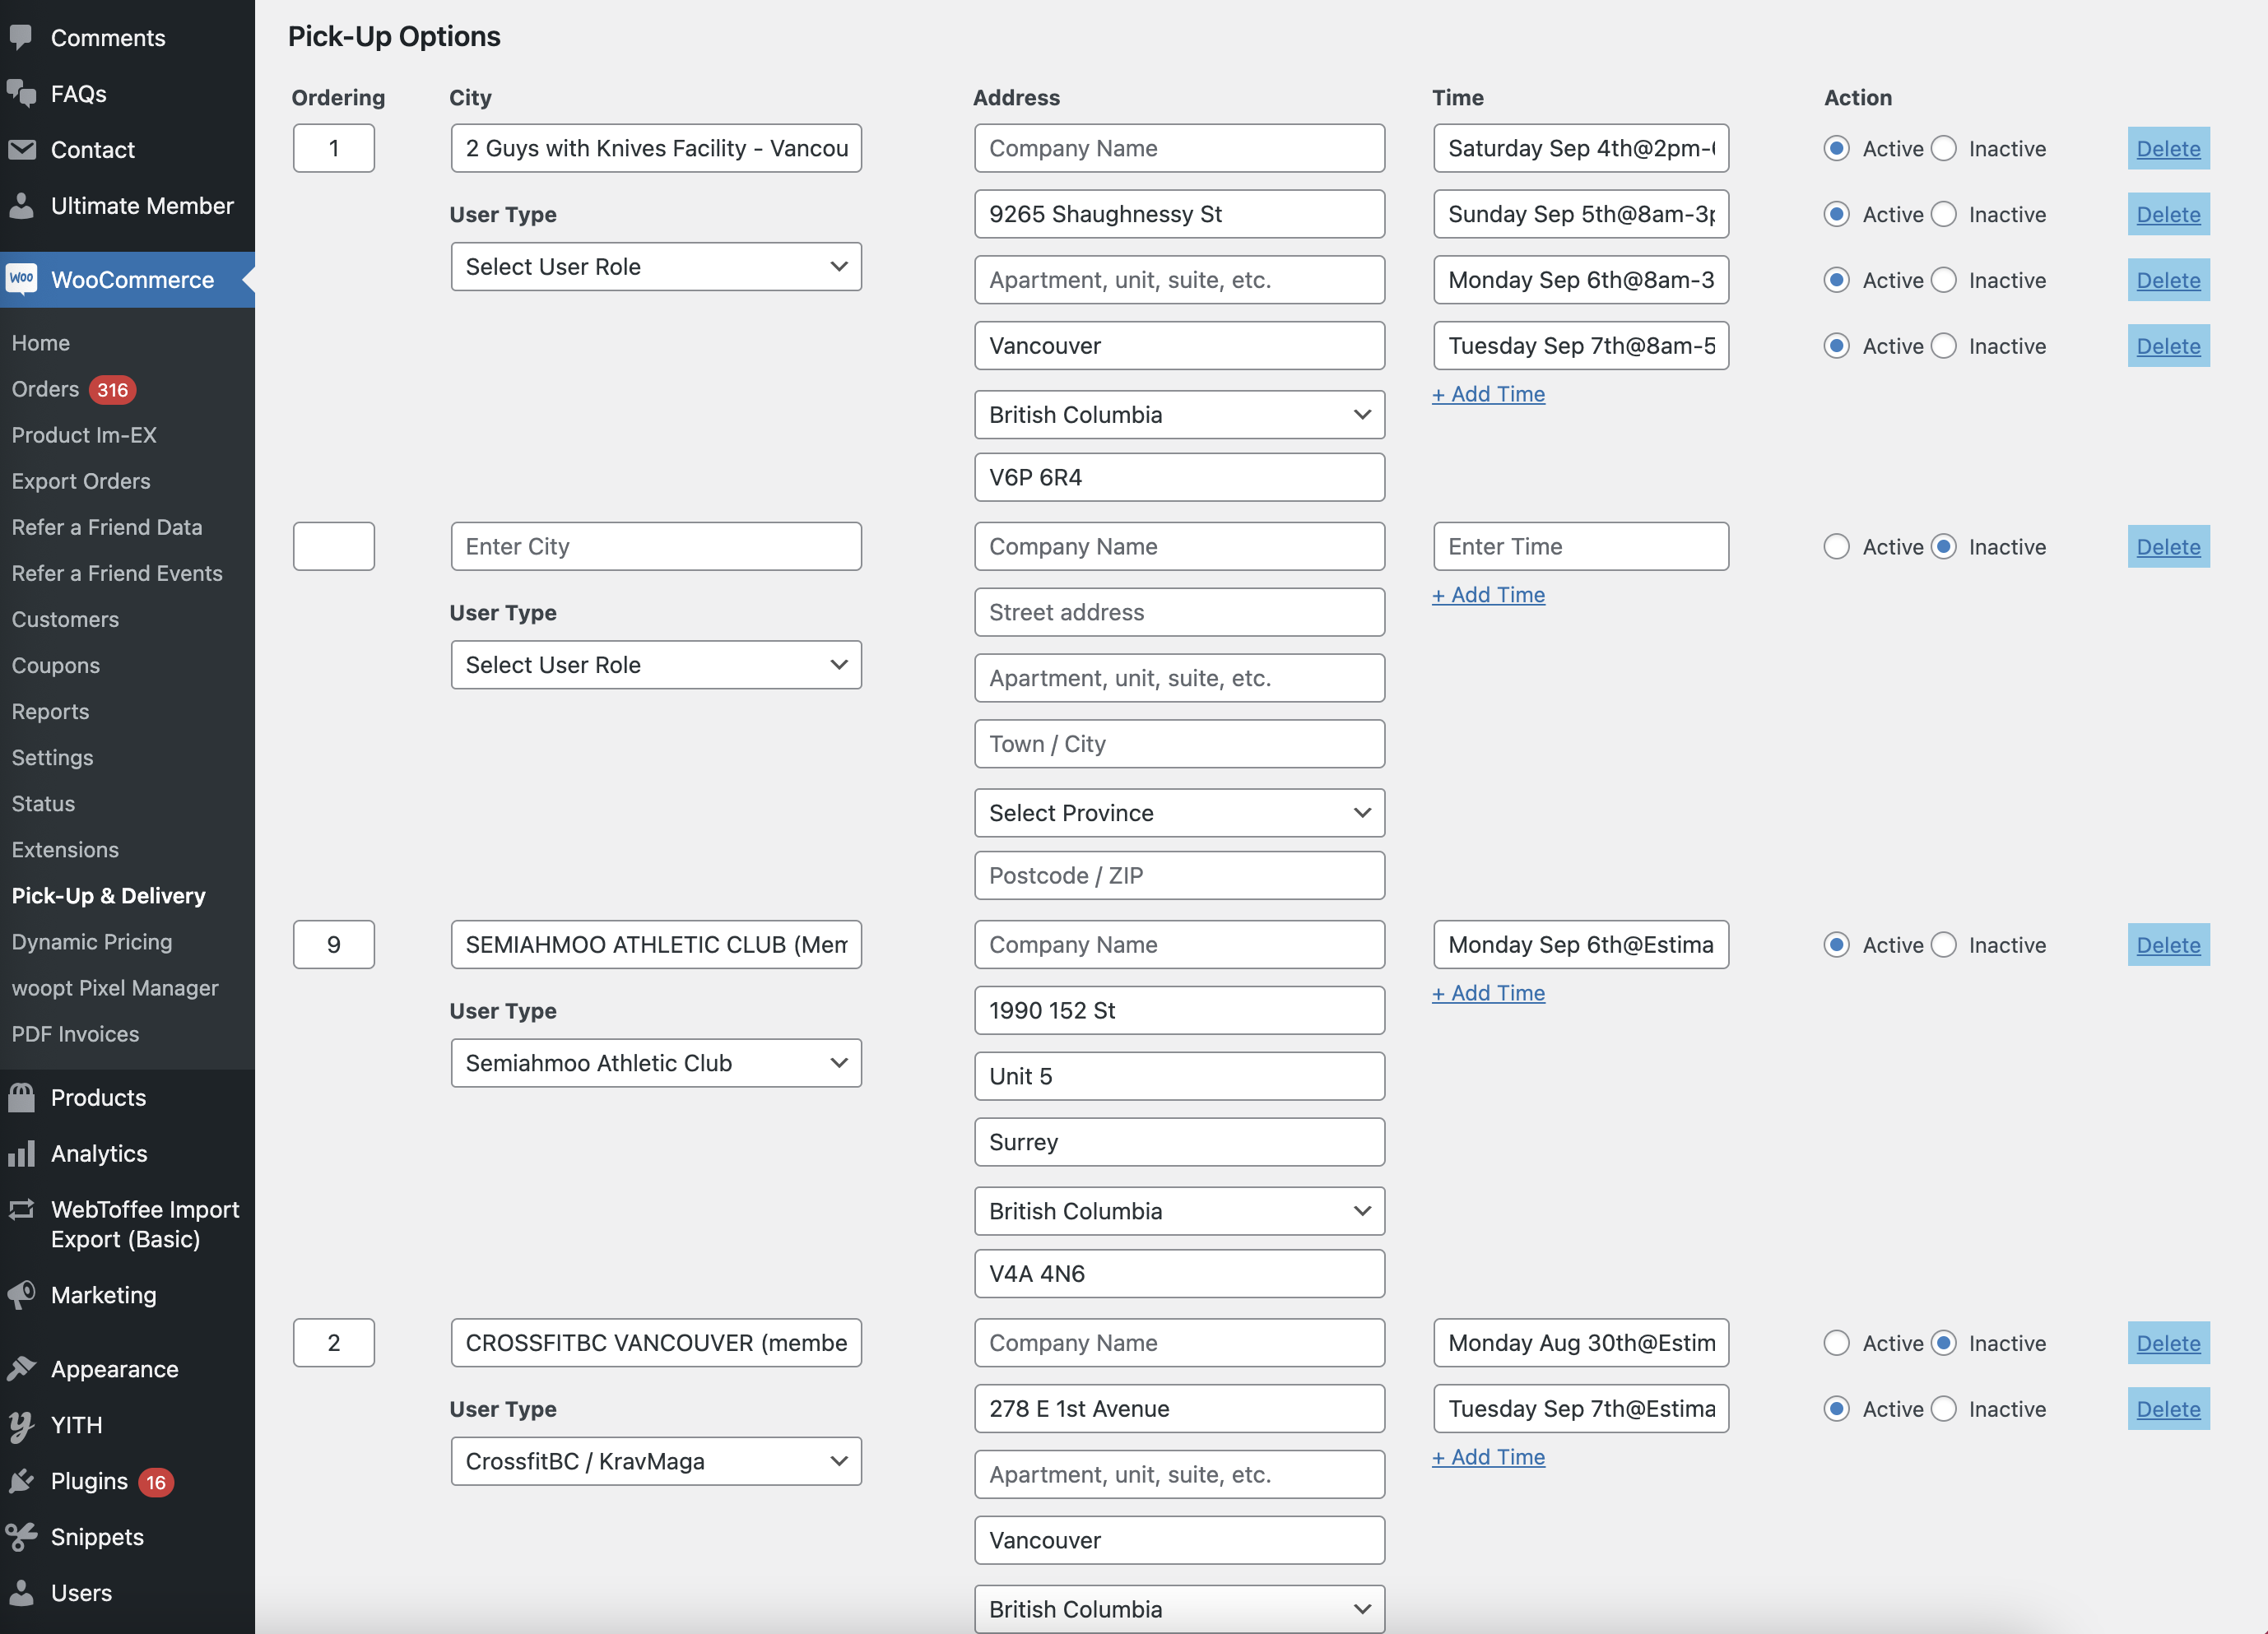Click Add Time under the Semiahmoo pickup

point(1488,993)
